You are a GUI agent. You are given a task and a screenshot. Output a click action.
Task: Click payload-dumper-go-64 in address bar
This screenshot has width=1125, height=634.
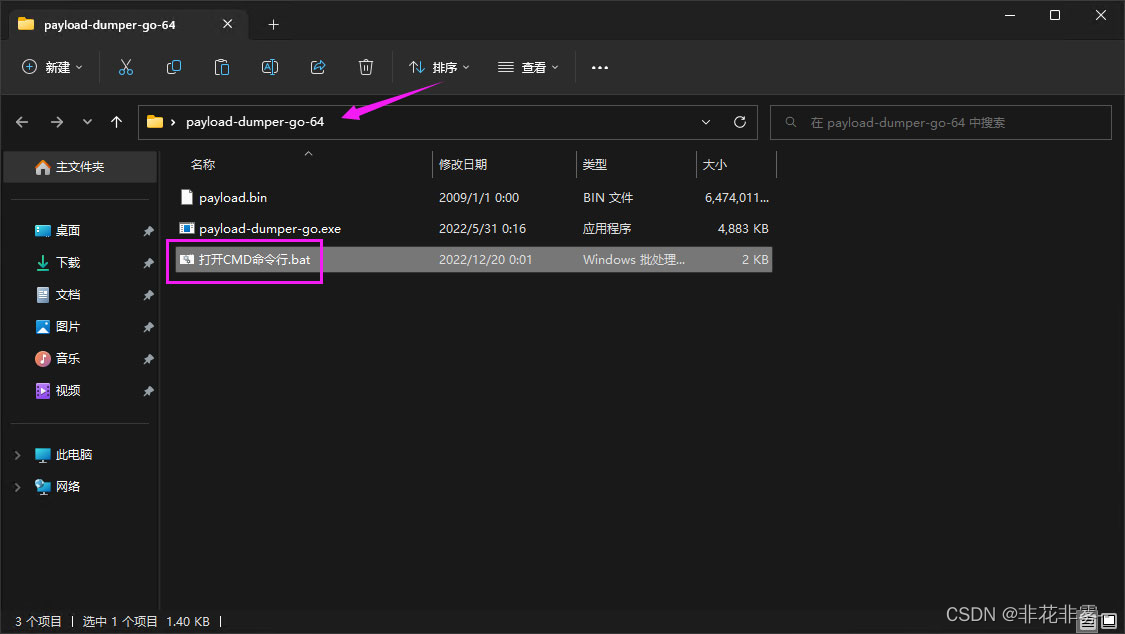pyautogui.click(x=255, y=122)
